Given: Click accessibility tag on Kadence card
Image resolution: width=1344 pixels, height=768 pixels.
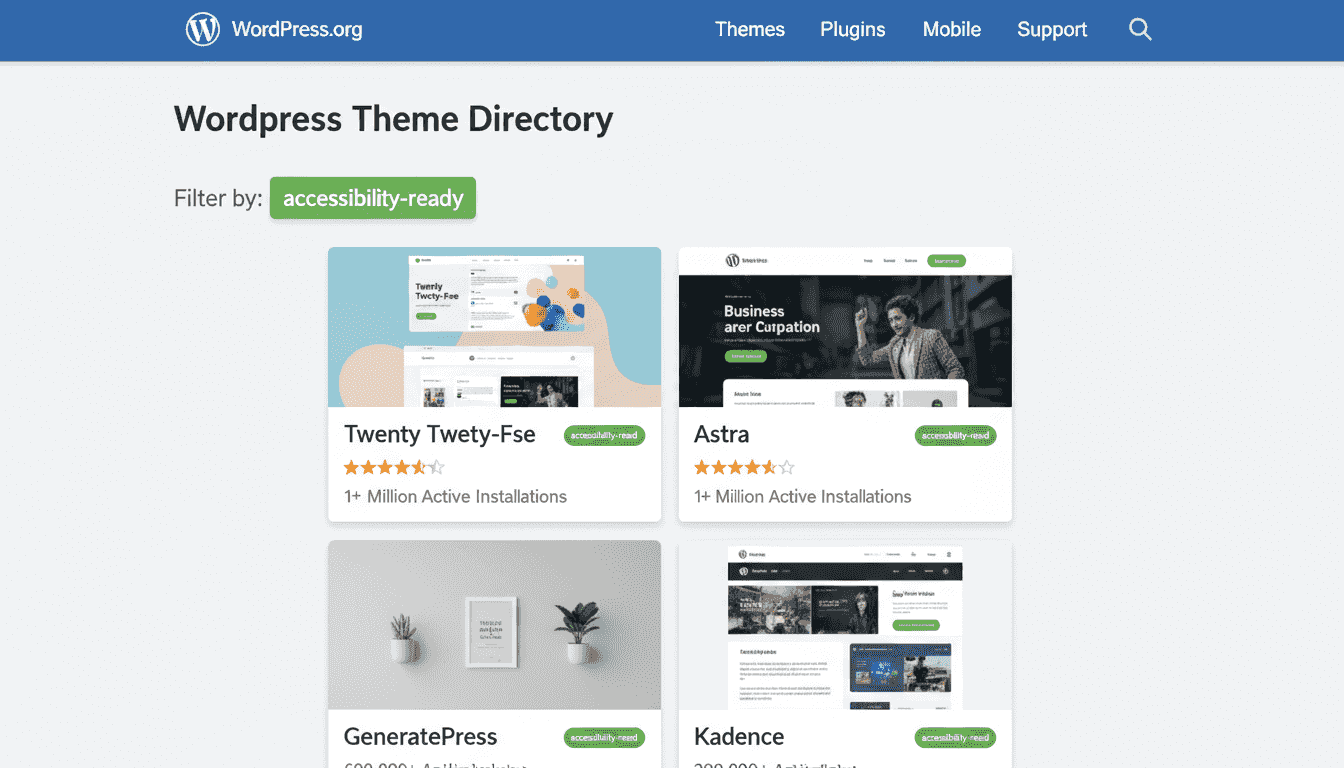Looking at the screenshot, I should click(956, 738).
